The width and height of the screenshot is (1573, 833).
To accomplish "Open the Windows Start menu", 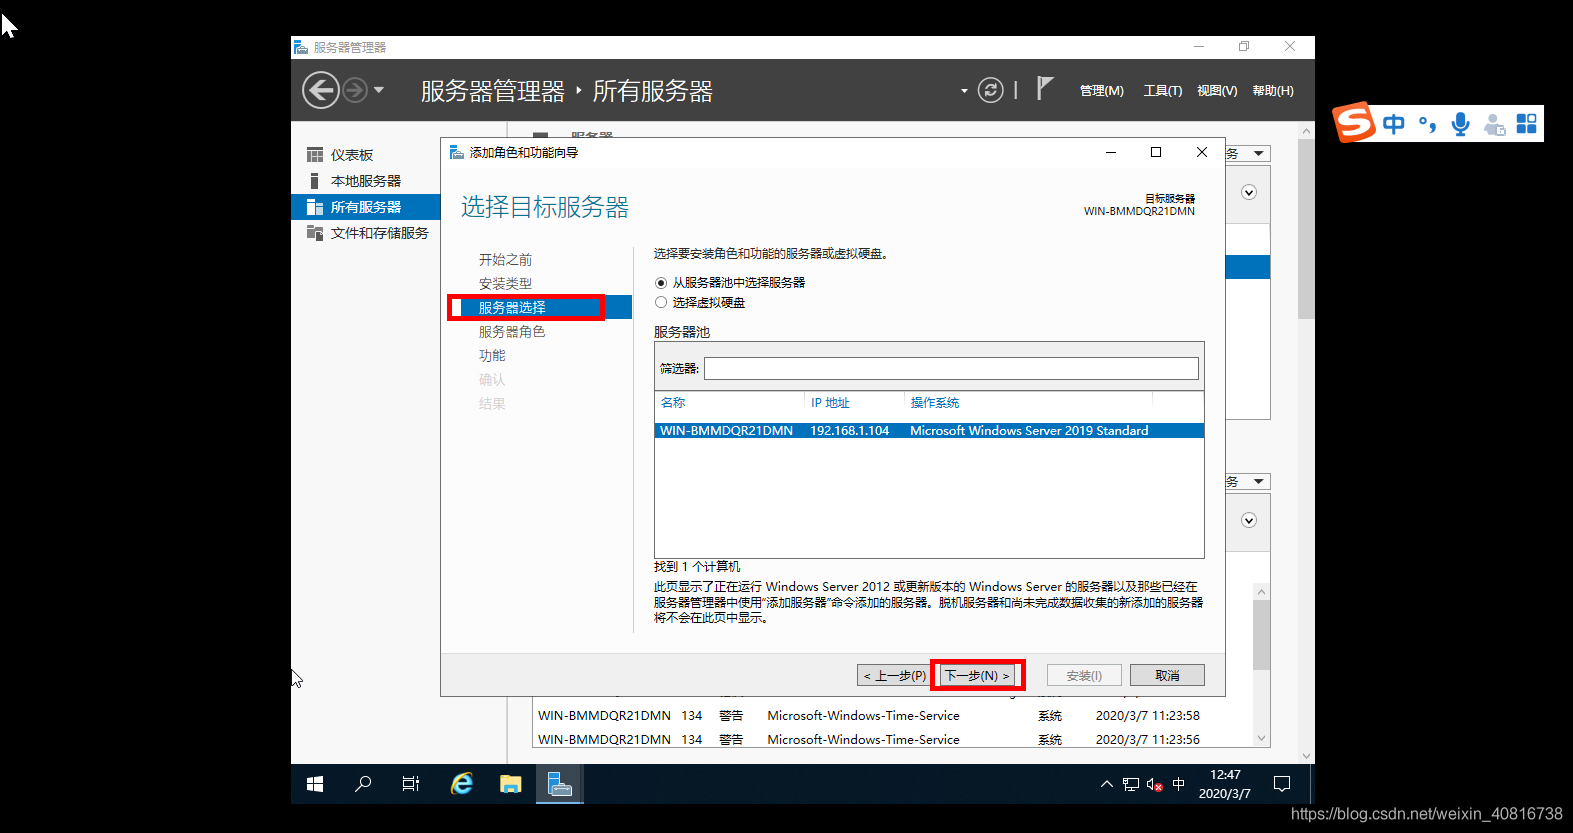I will point(315,784).
